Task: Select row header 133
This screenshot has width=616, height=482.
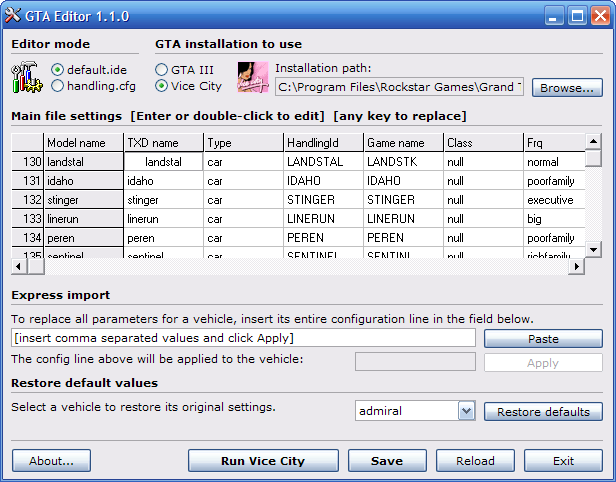Action: click(28, 219)
